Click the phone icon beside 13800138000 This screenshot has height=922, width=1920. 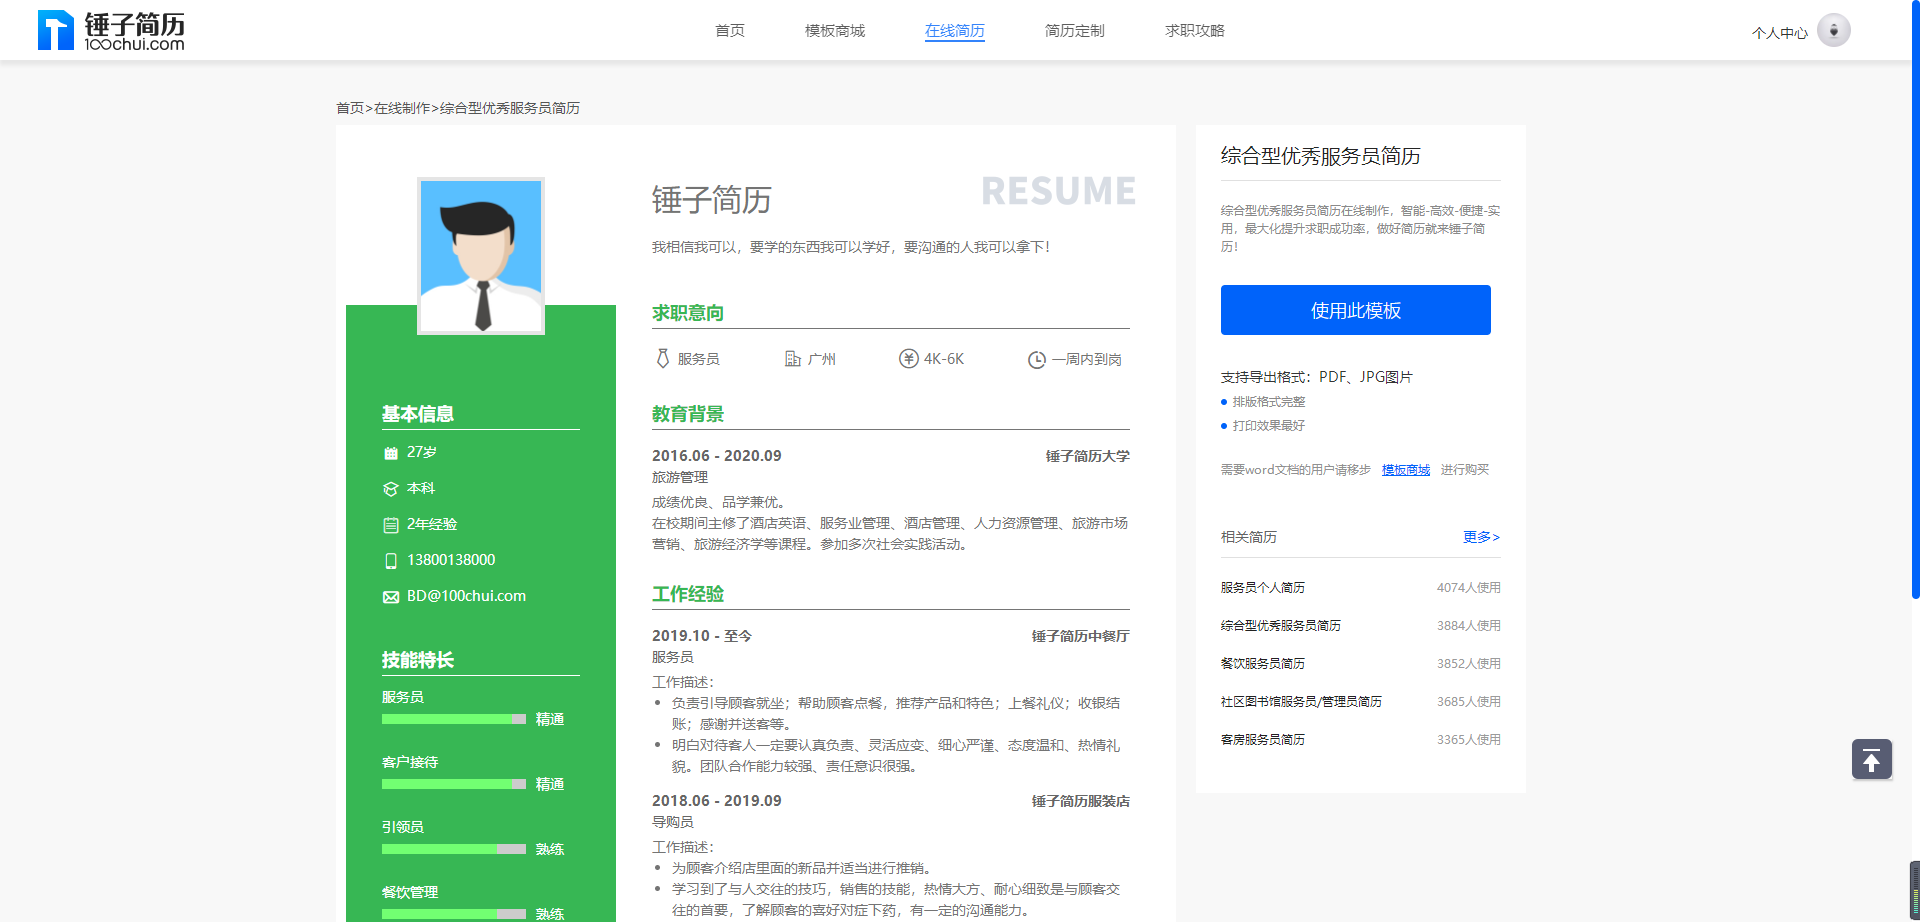pos(391,561)
